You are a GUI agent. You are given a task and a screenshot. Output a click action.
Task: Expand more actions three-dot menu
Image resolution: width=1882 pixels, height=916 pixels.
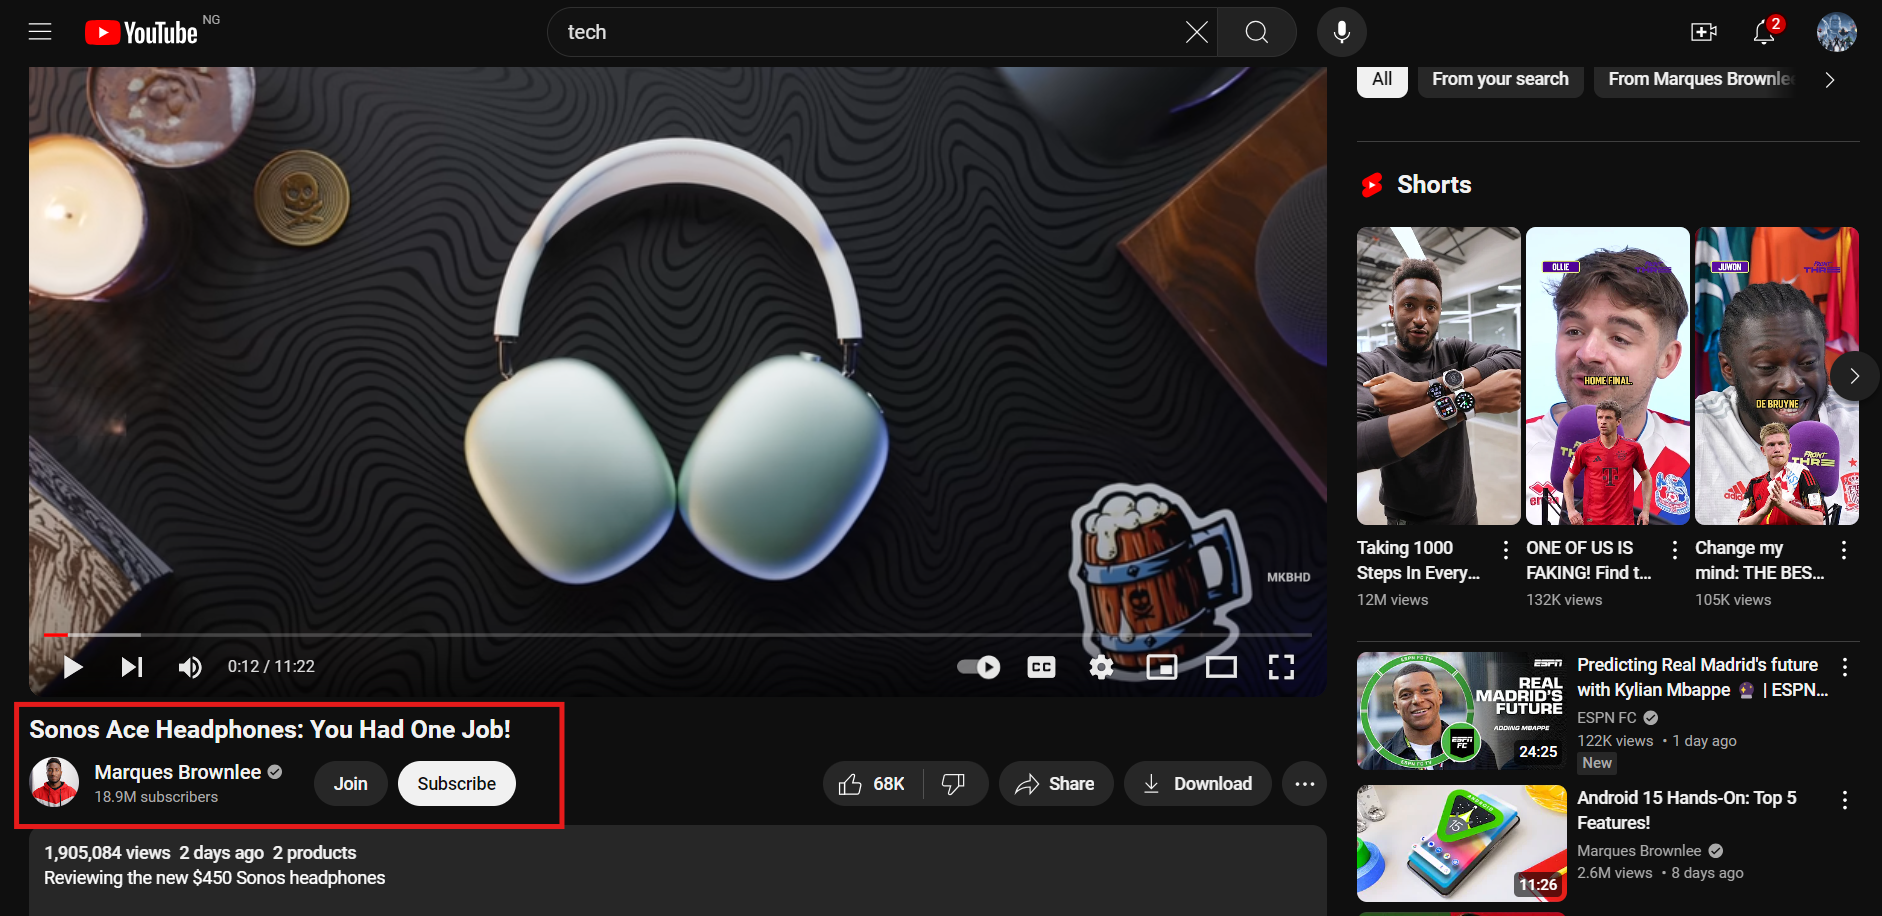[x=1304, y=784]
